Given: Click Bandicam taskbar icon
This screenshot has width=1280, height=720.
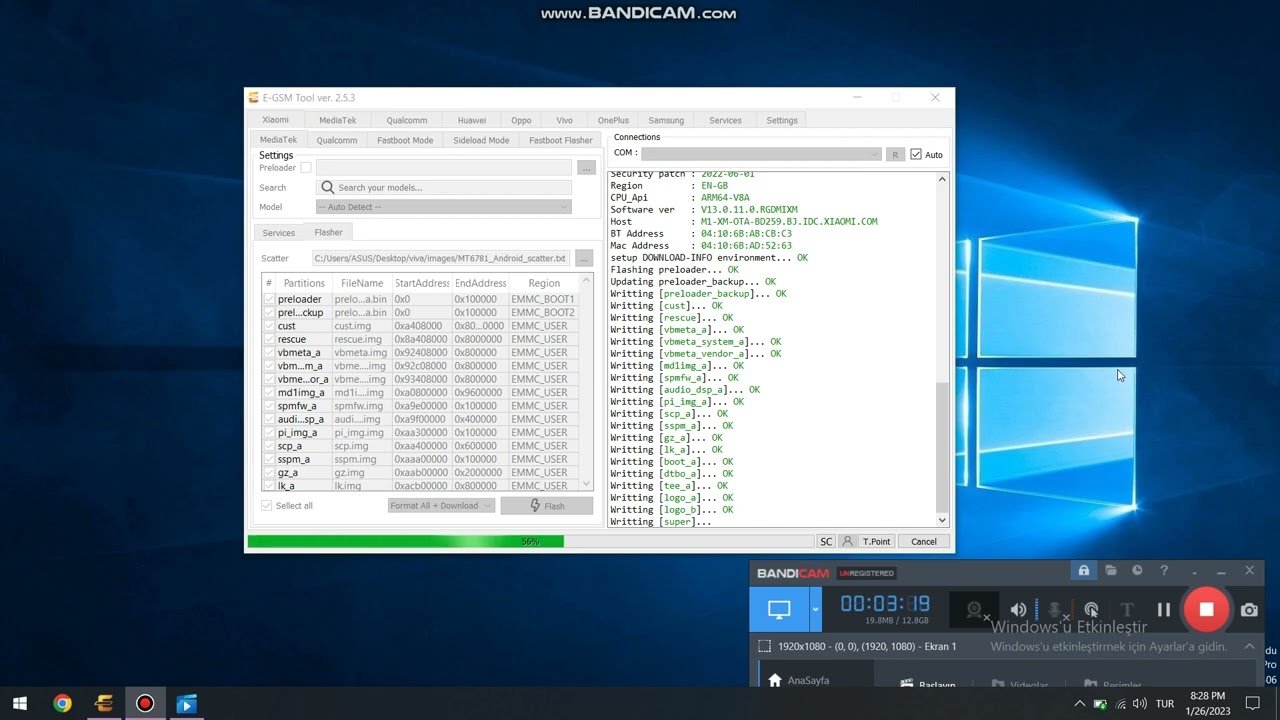Looking at the screenshot, I should coord(145,703).
